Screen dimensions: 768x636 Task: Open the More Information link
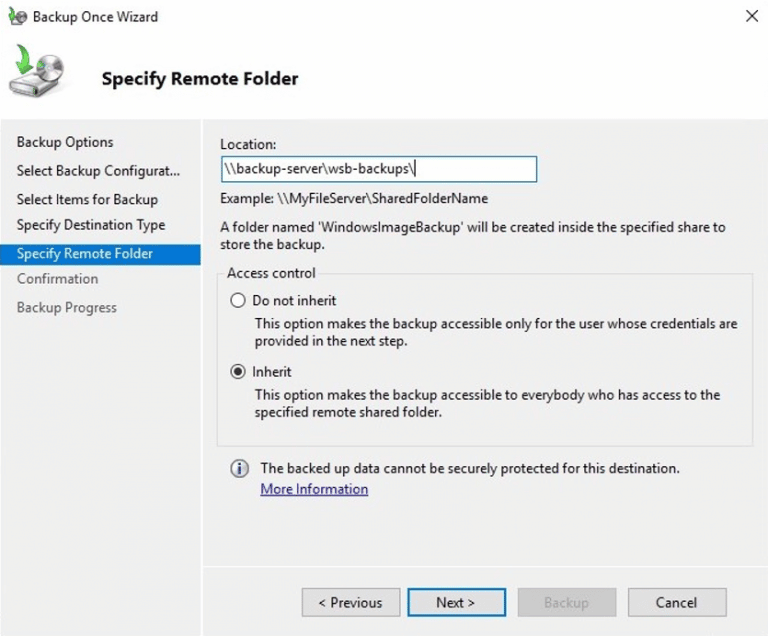(x=314, y=489)
